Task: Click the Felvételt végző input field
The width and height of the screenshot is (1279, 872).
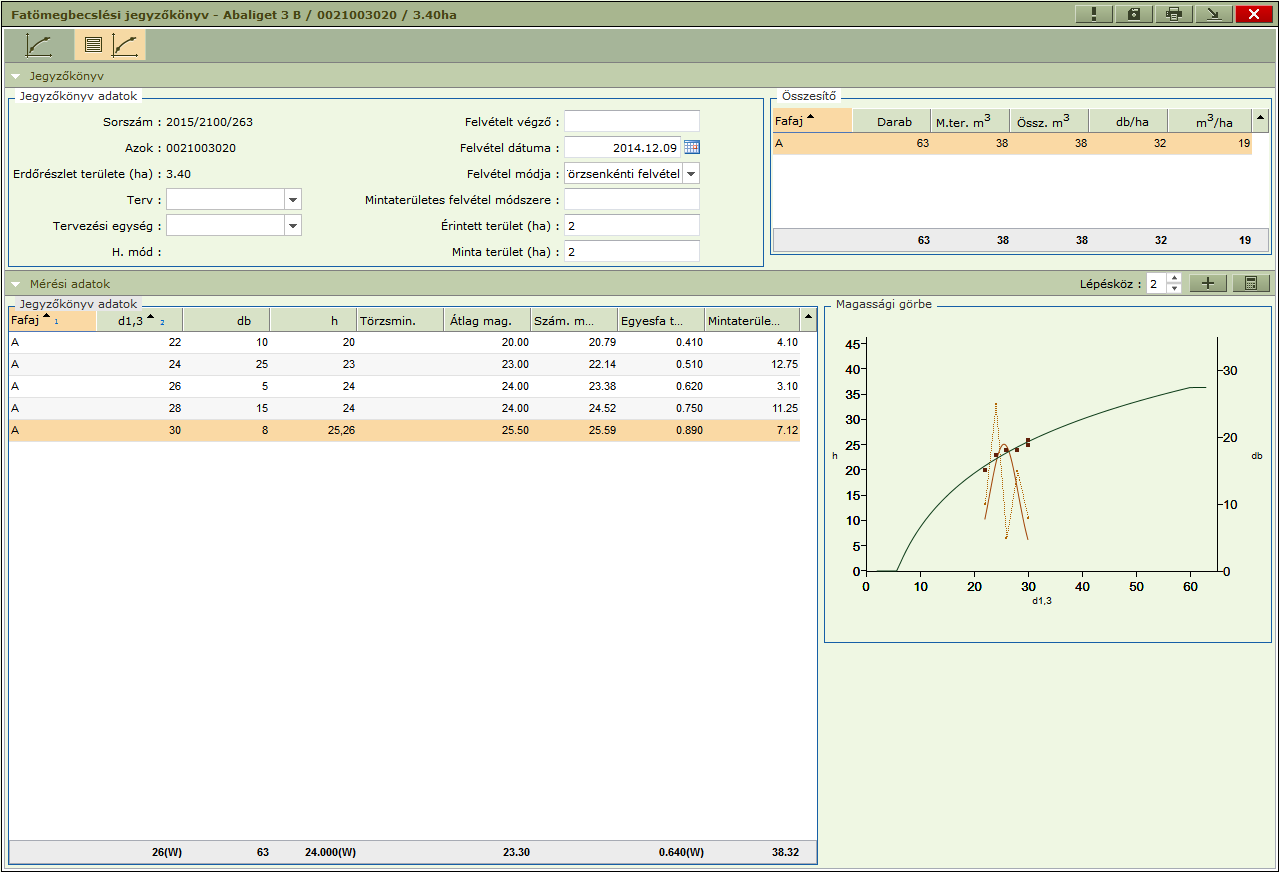Action: (632, 121)
